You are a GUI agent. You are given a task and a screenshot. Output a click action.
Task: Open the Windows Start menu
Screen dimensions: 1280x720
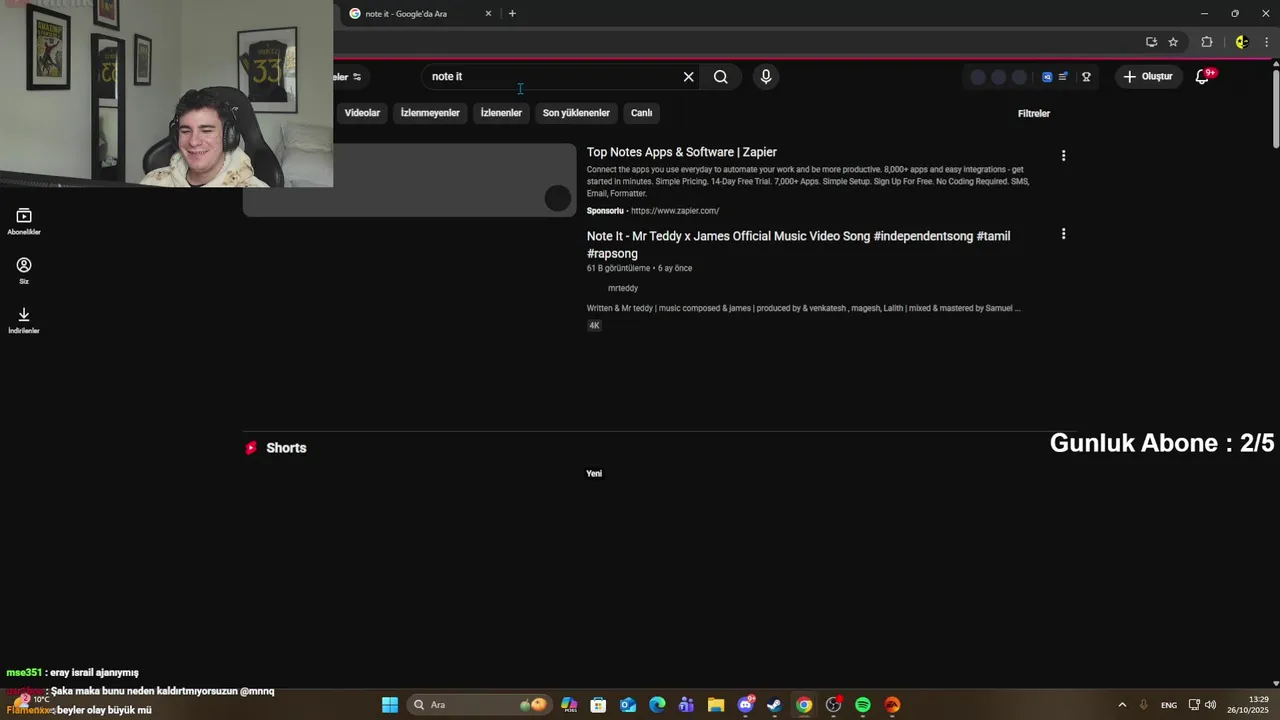[x=390, y=705]
